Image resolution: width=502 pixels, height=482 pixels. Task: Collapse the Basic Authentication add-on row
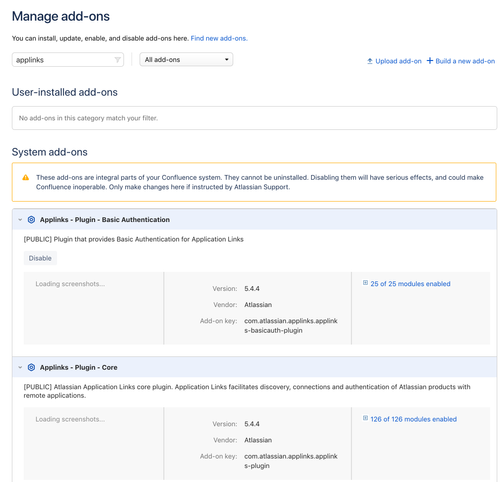(x=20, y=220)
